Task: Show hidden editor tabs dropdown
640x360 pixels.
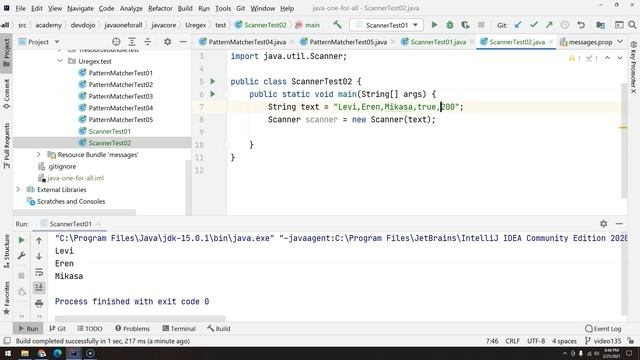Action: tap(620, 42)
